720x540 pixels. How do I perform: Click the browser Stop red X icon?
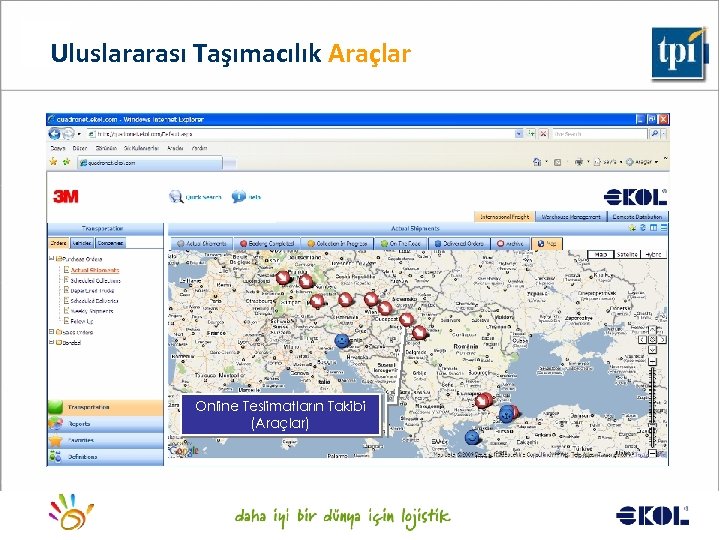pyautogui.click(x=543, y=134)
